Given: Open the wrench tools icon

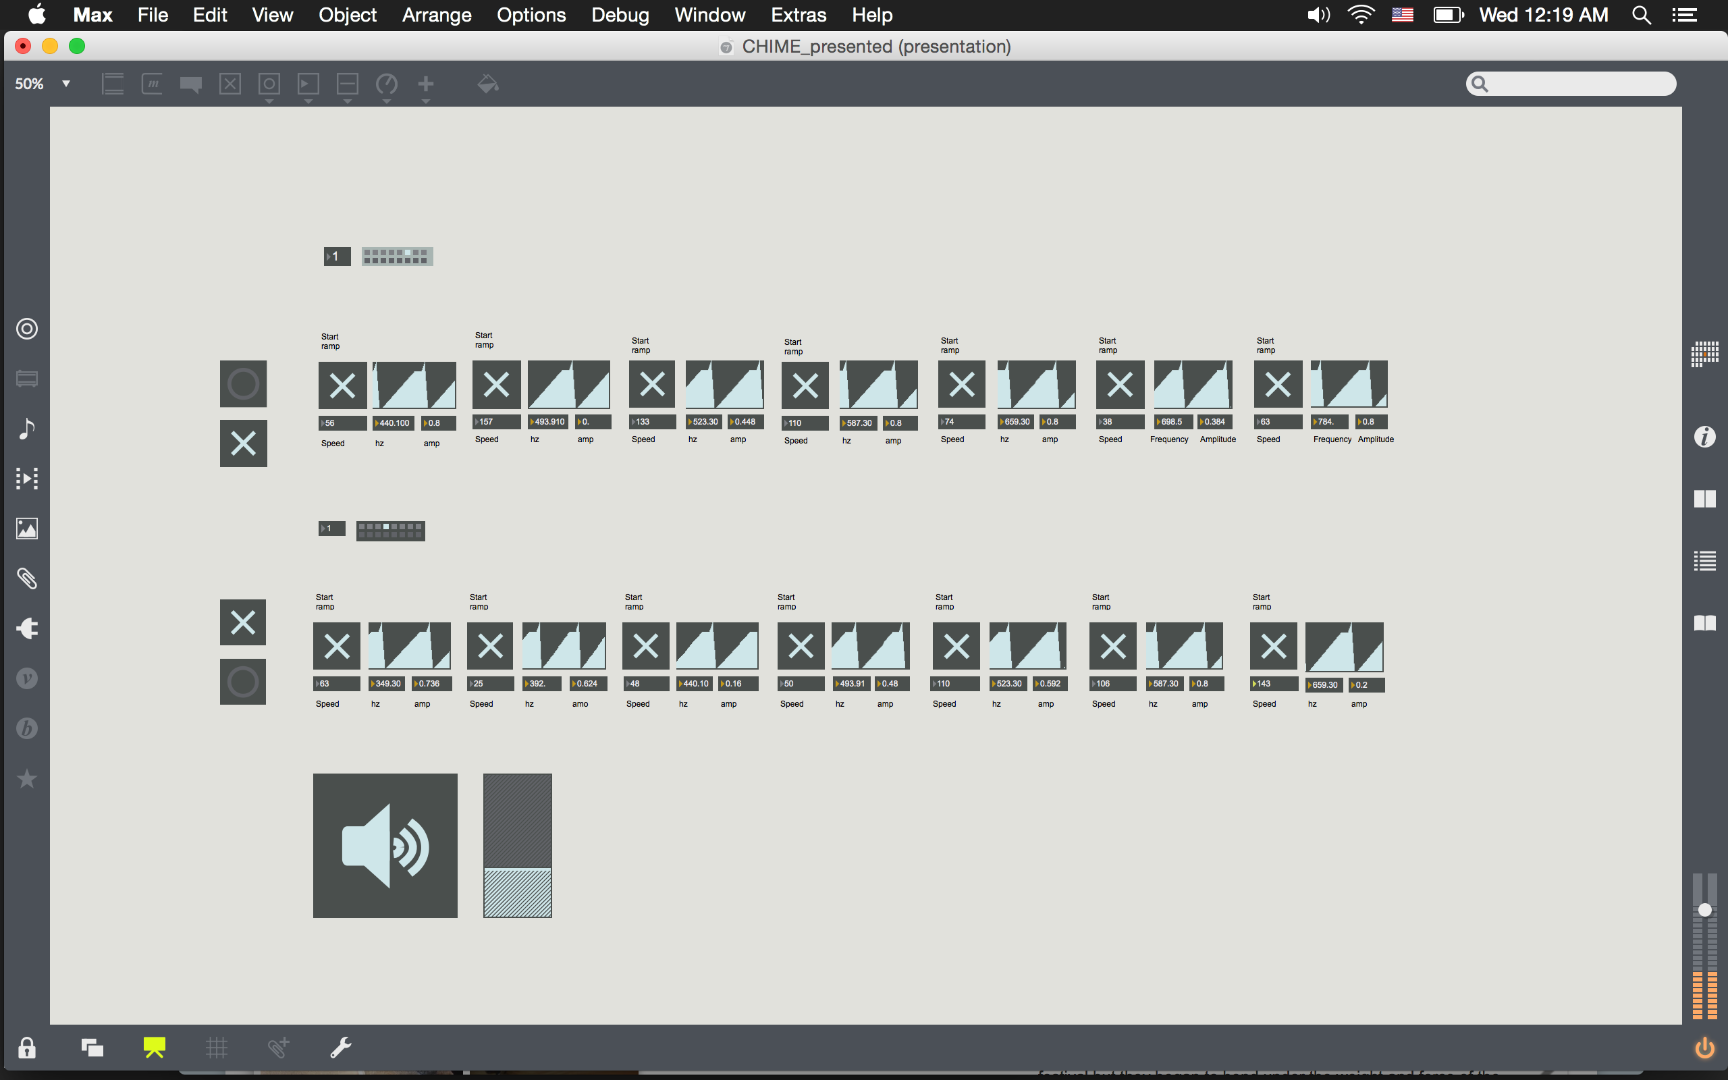Looking at the screenshot, I should [x=341, y=1048].
